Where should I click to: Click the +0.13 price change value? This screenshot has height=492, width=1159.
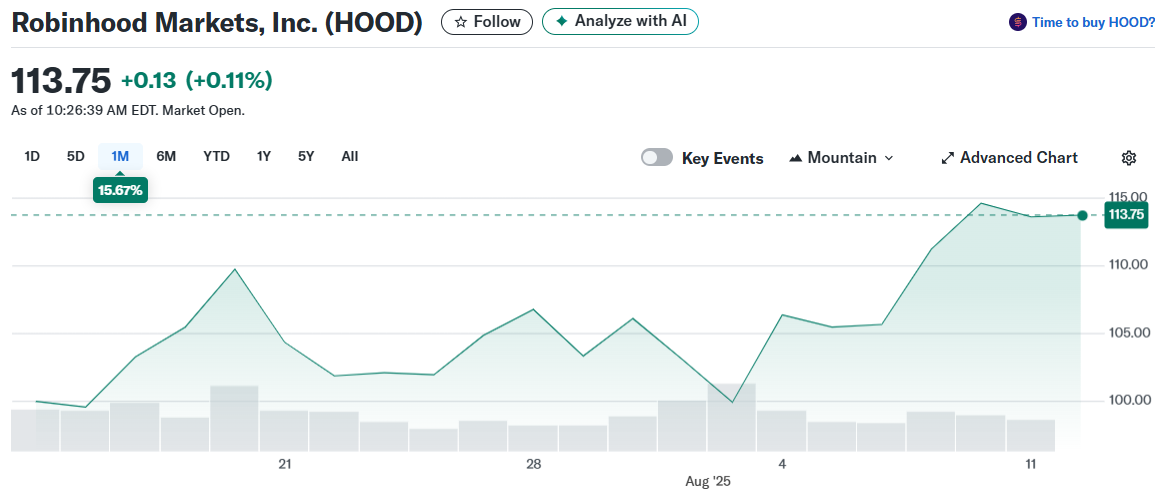(x=148, y=81)
